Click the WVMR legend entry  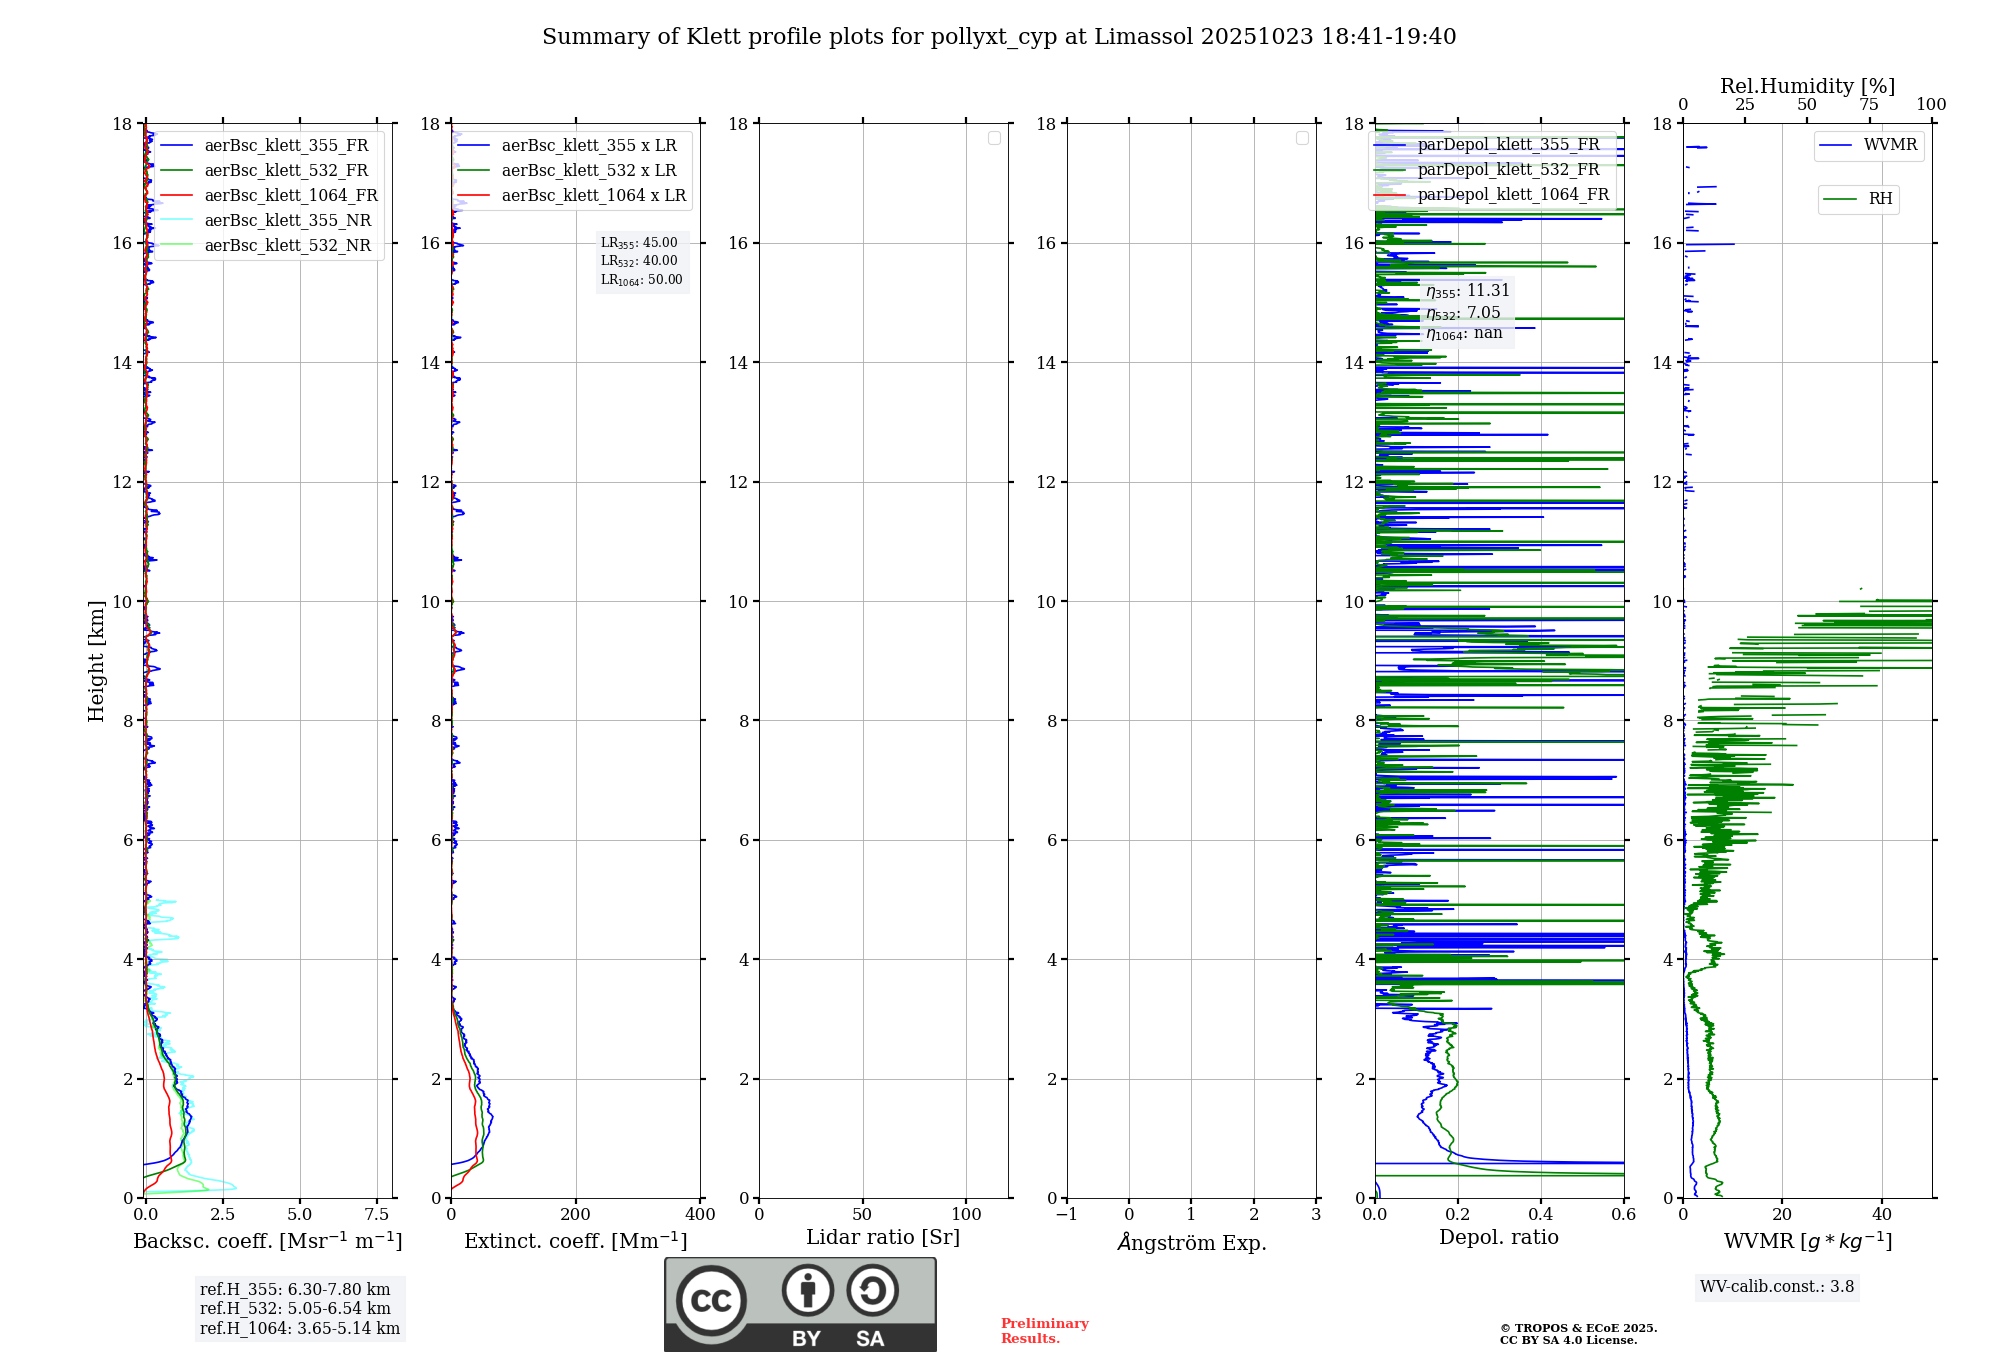(x=1889, y=145)
